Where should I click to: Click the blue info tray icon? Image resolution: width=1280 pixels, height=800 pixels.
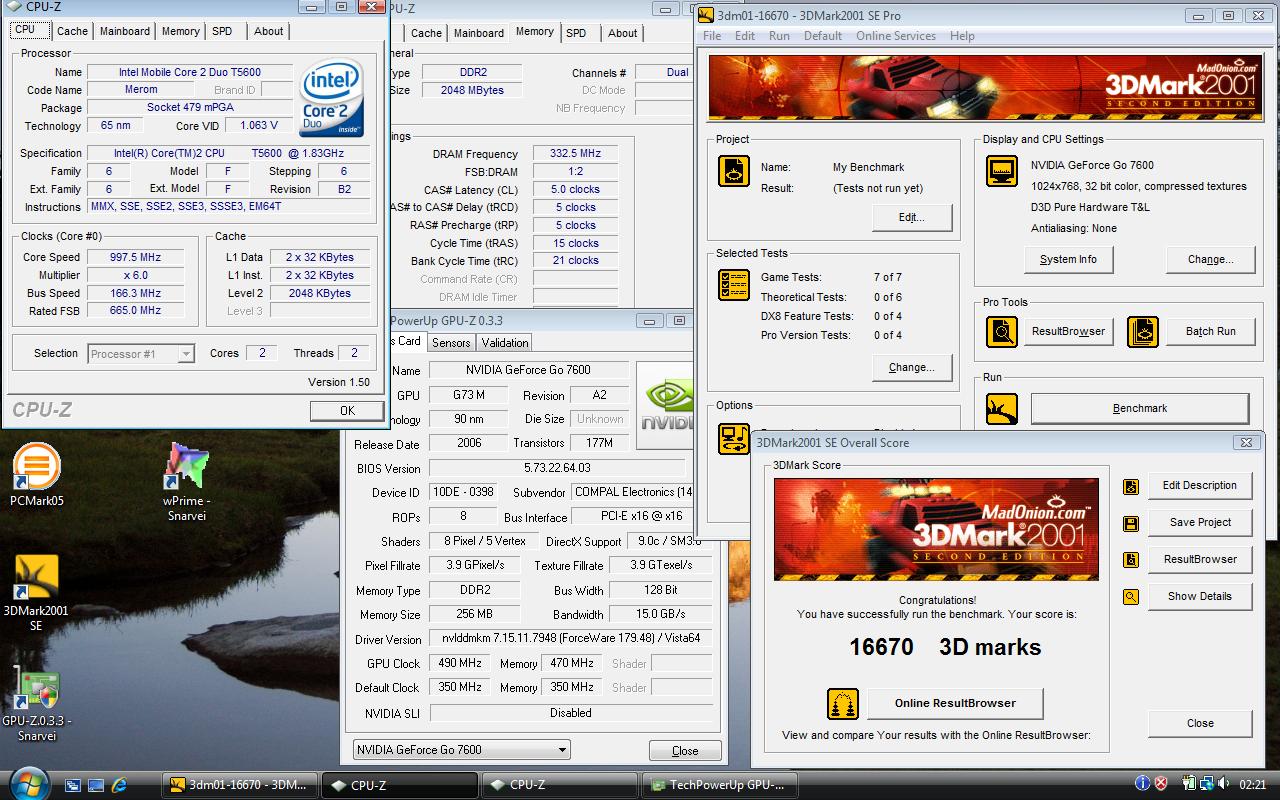(1142, 784)
